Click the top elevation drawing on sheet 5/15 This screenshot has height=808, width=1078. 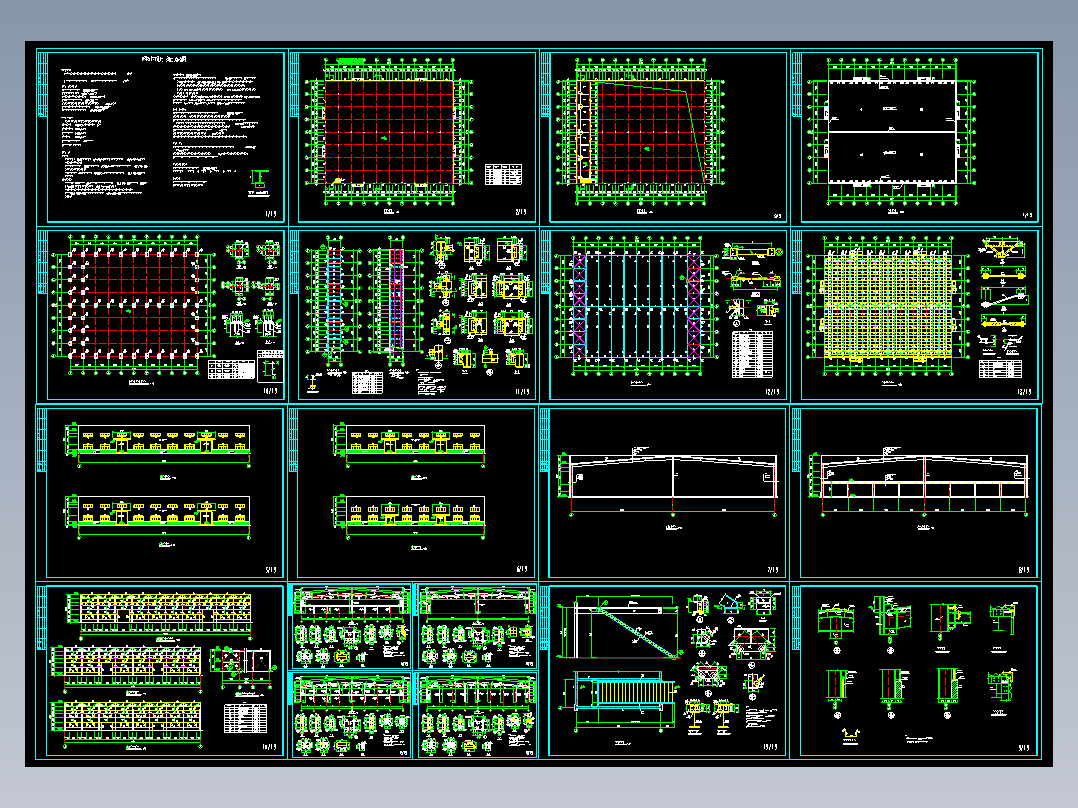(x=160, y=445)
